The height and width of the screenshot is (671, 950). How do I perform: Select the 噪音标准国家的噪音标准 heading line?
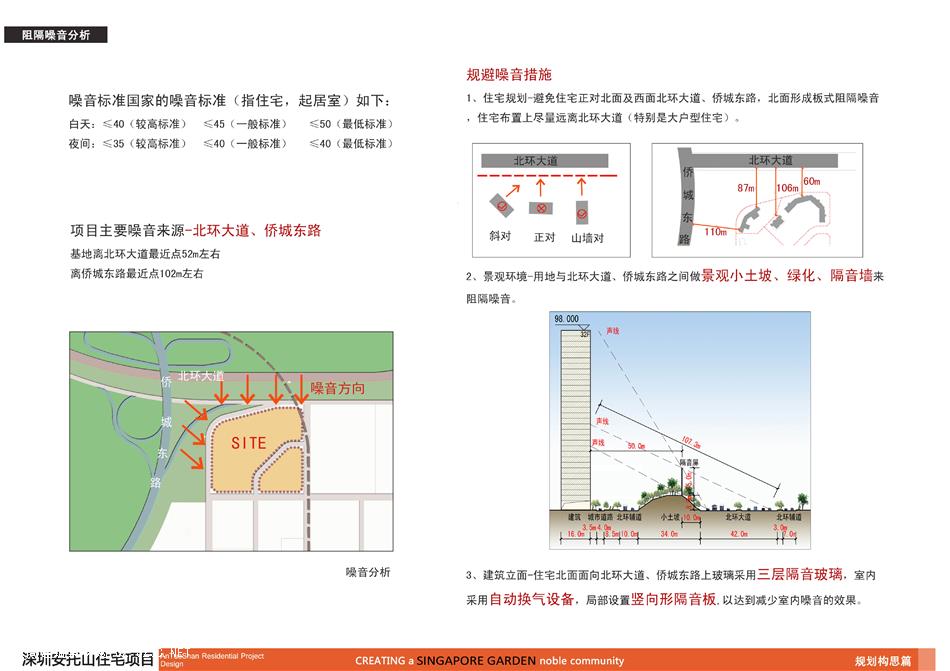(230, 101)
